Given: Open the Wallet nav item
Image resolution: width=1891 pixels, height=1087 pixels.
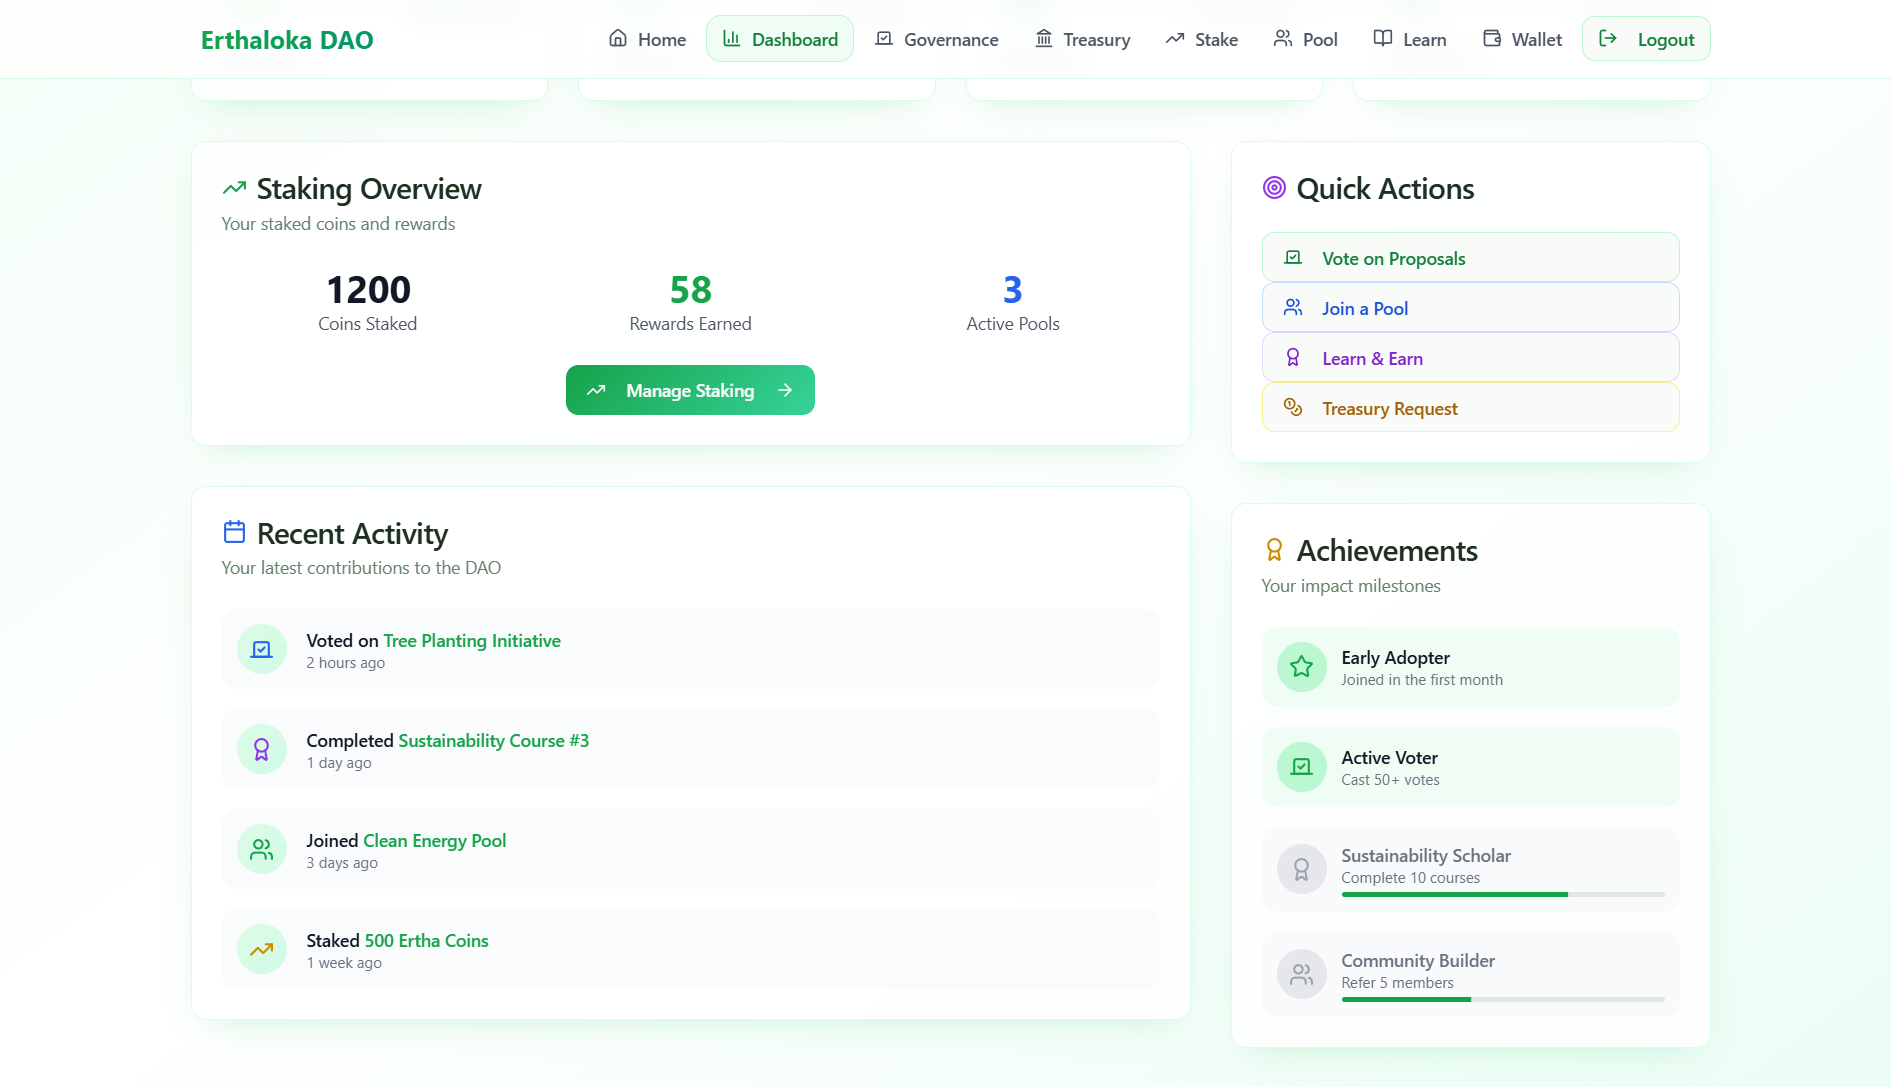Looking at the screenshot, I should [1522, 39].
